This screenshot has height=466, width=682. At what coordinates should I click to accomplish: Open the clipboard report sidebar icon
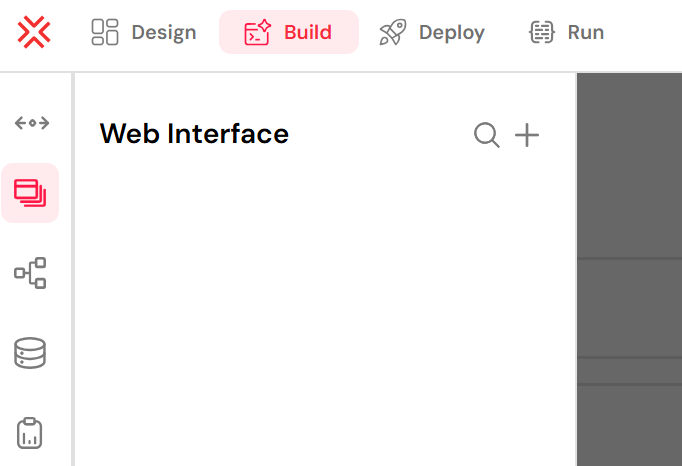coord(30,433)
